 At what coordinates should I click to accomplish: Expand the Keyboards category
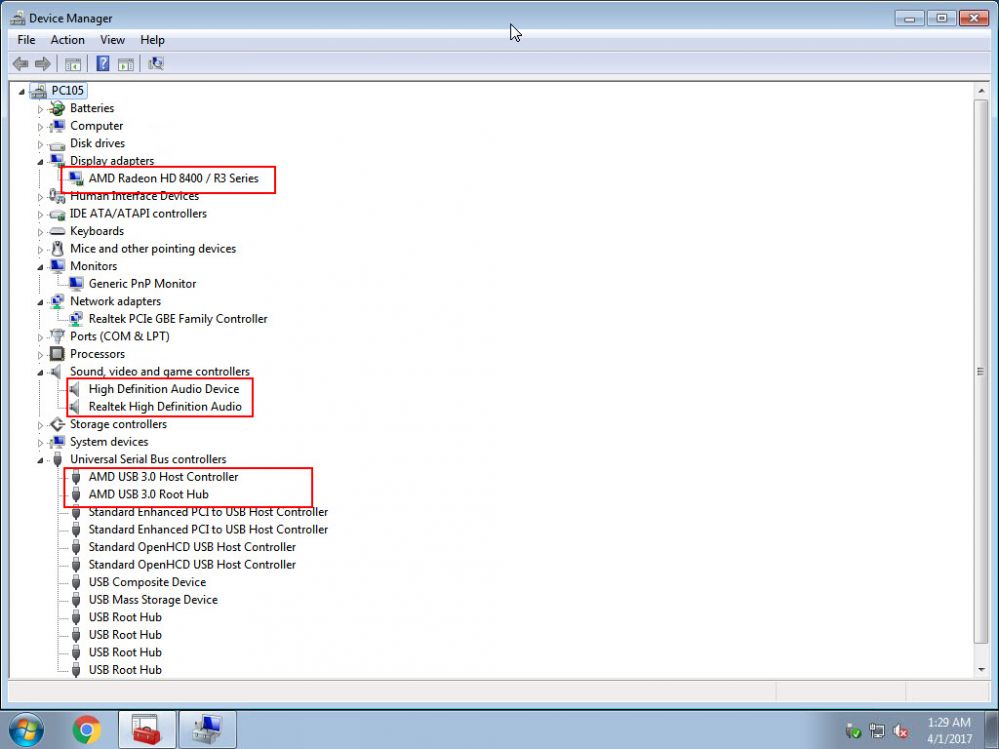click(40, 232)
